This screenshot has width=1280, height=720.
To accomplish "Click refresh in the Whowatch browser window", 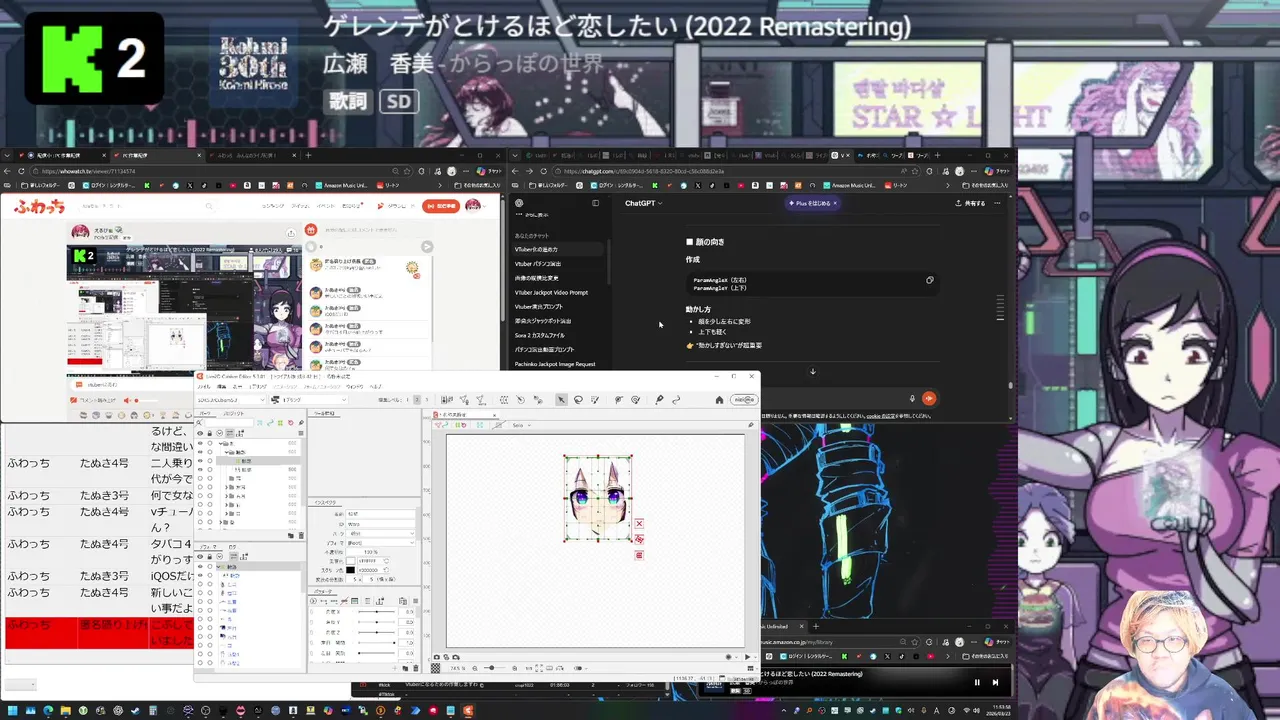I will [x=21, y=171].
